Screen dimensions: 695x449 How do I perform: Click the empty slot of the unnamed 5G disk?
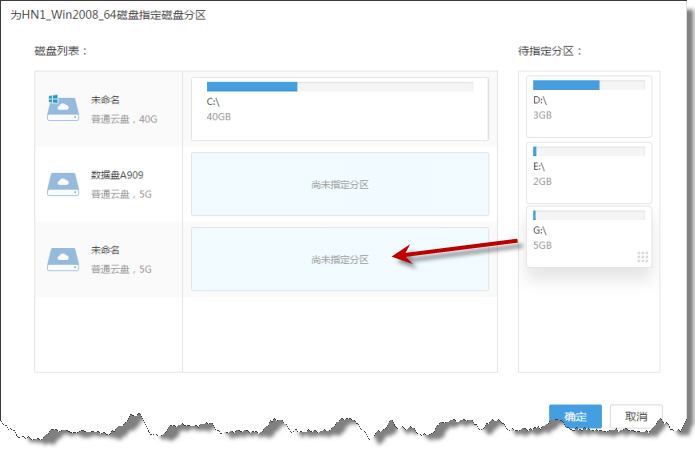339,259
